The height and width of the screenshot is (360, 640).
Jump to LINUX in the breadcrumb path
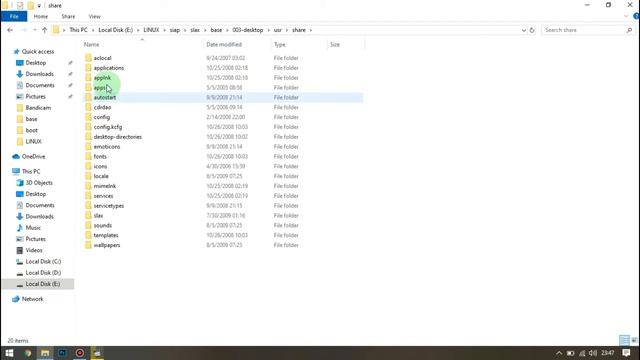[x=151, y=30]
